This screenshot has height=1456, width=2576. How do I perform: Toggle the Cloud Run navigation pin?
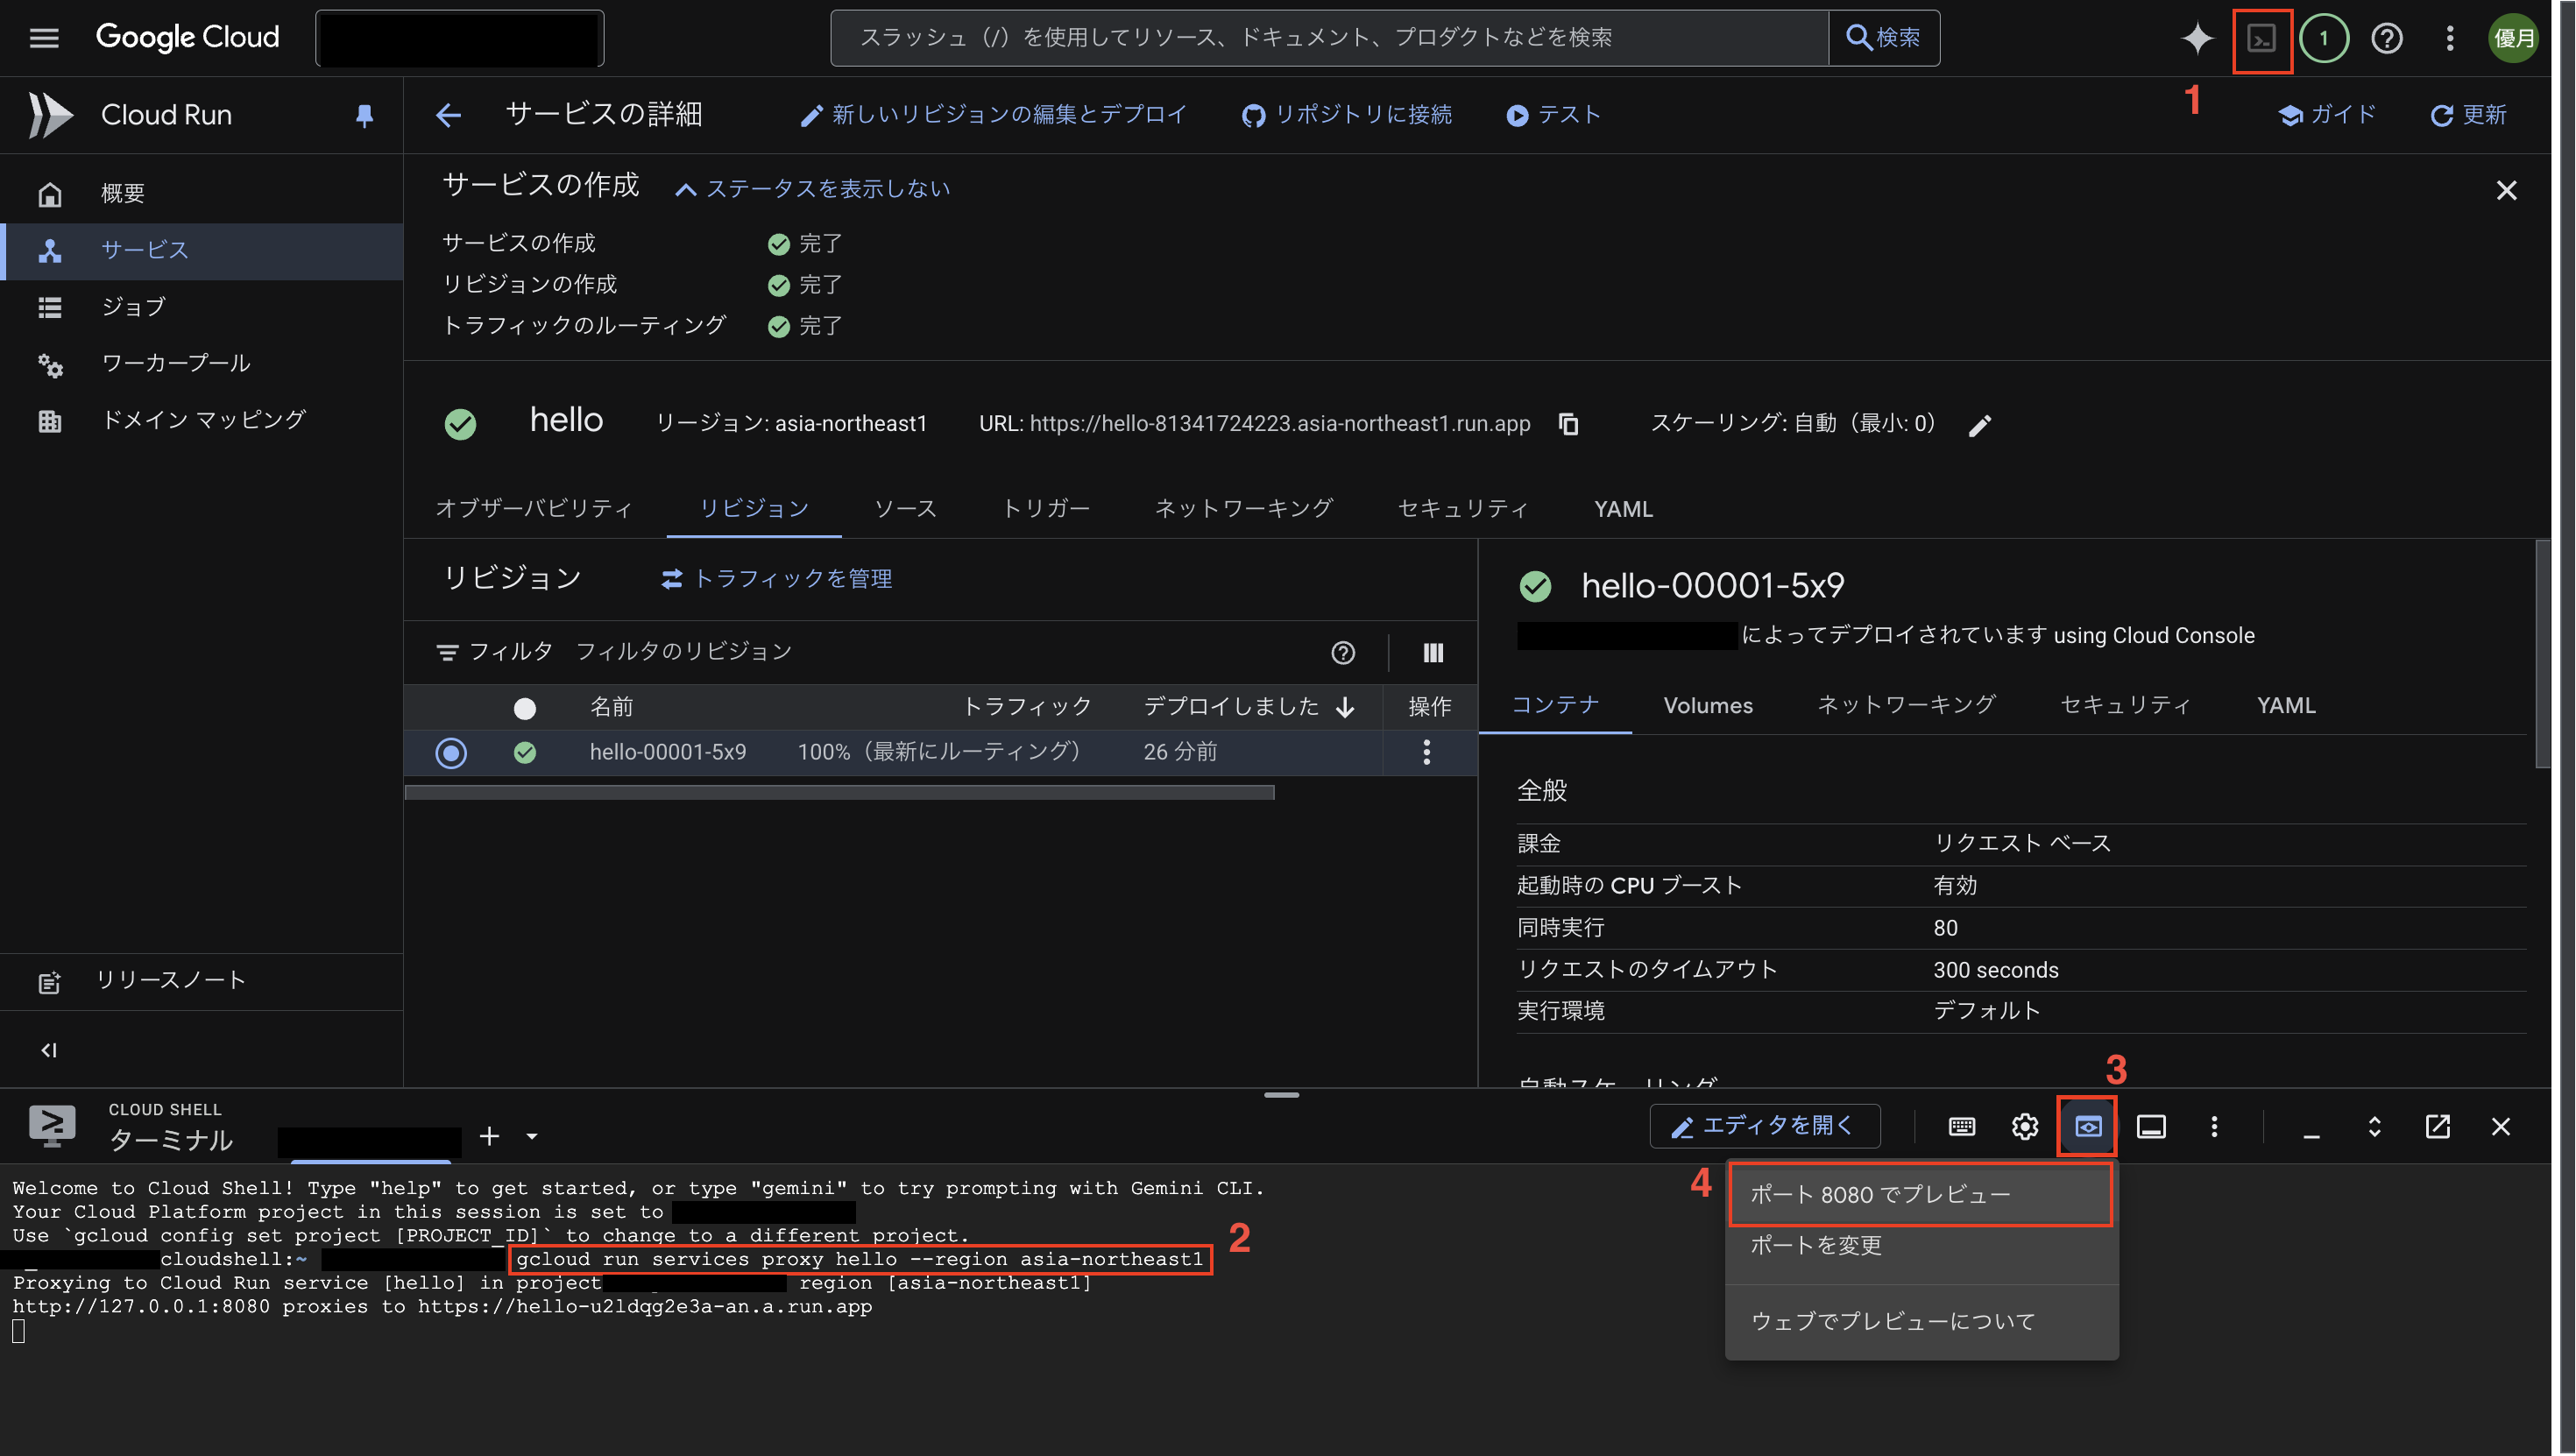(364, 115)
